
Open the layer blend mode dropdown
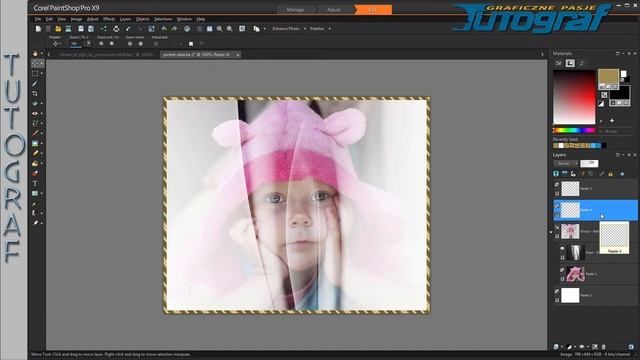pos(565,164)
